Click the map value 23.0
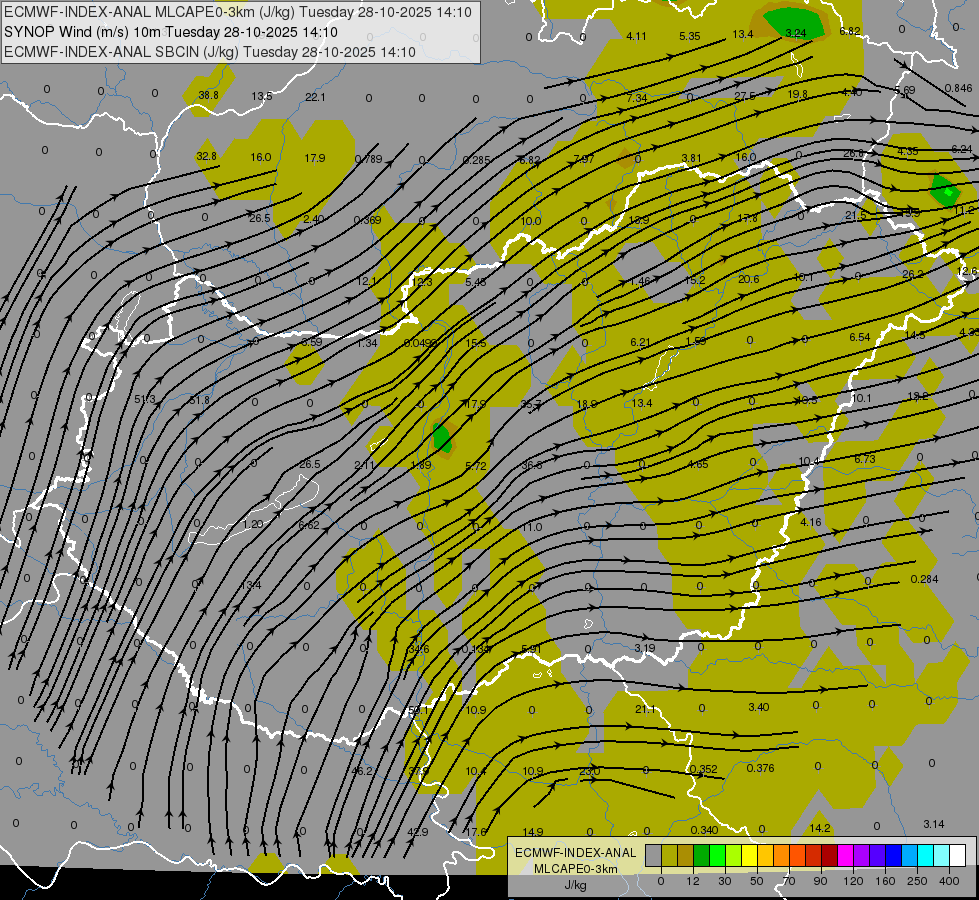Viewport: 979px width, 900px height. point(589,771)
